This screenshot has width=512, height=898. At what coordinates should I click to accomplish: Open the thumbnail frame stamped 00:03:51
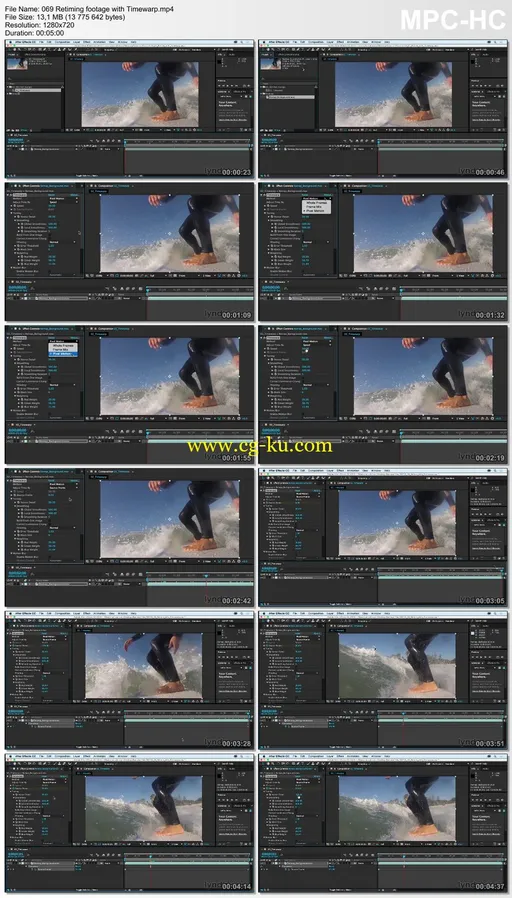(383, 680)
